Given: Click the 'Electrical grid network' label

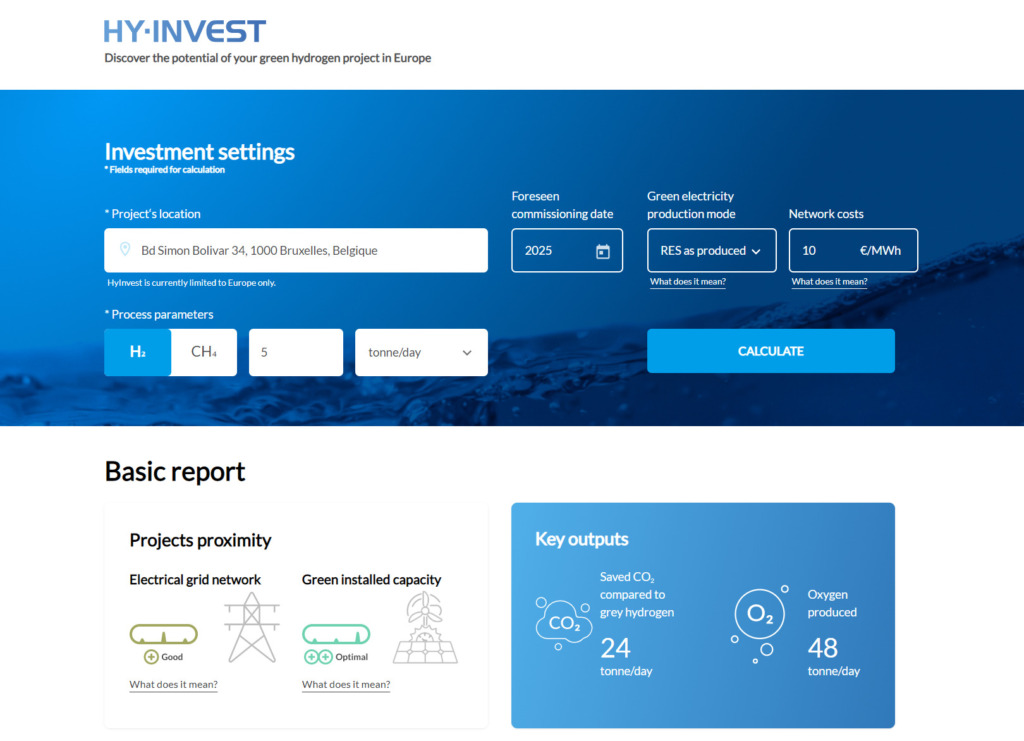Looking at the screenshot, I should [195, 580].
